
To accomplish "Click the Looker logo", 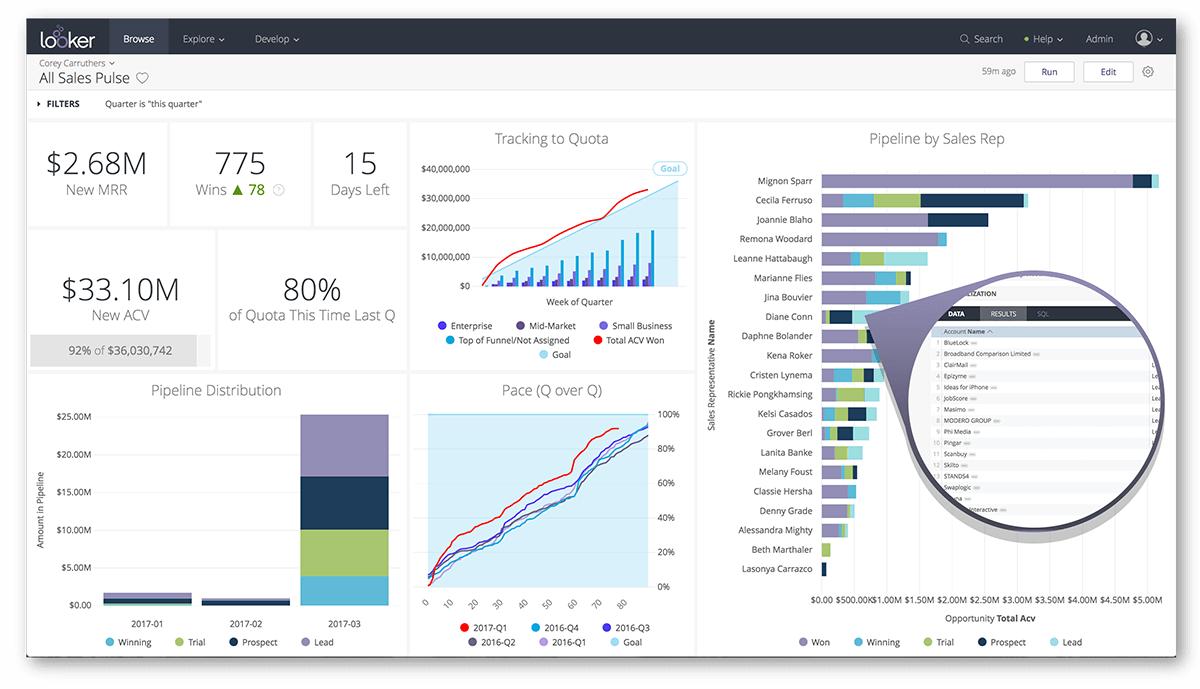I will [67, 39].
